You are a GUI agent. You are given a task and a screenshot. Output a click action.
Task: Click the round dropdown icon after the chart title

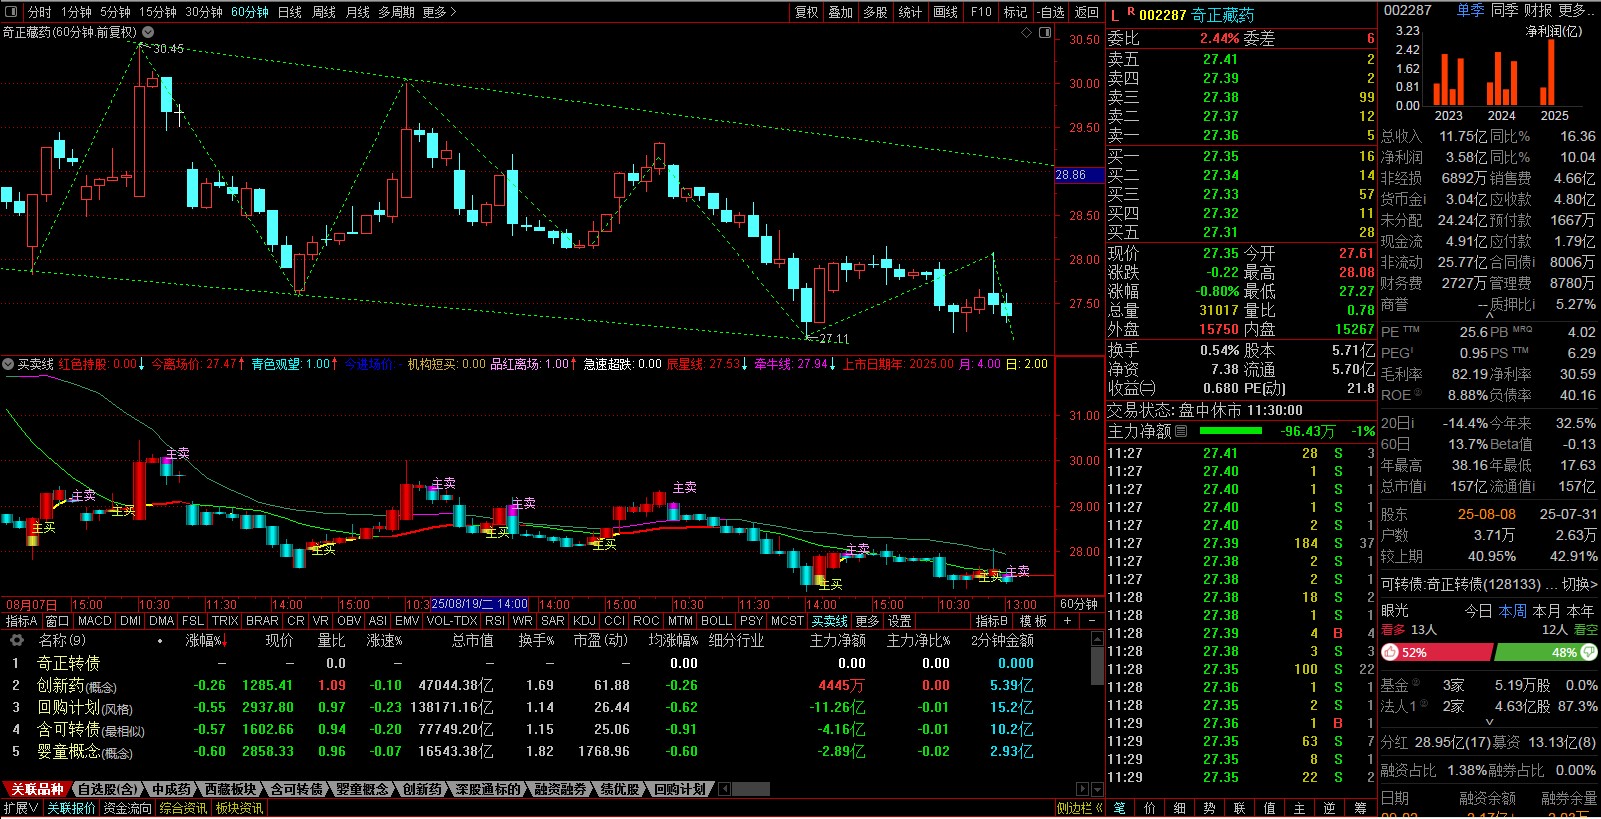[x=148, y=32]
